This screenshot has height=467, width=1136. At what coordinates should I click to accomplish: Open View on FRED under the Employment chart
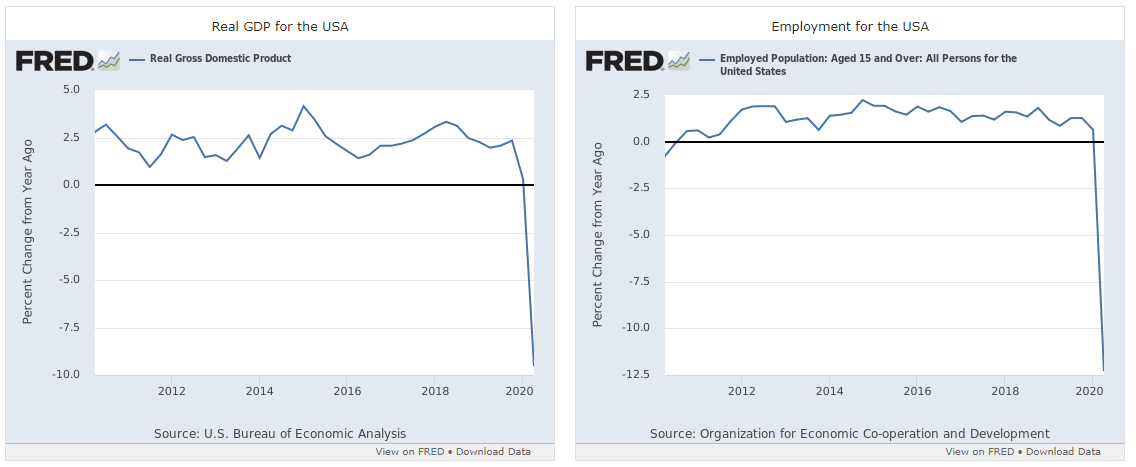(x=979, y=452)
